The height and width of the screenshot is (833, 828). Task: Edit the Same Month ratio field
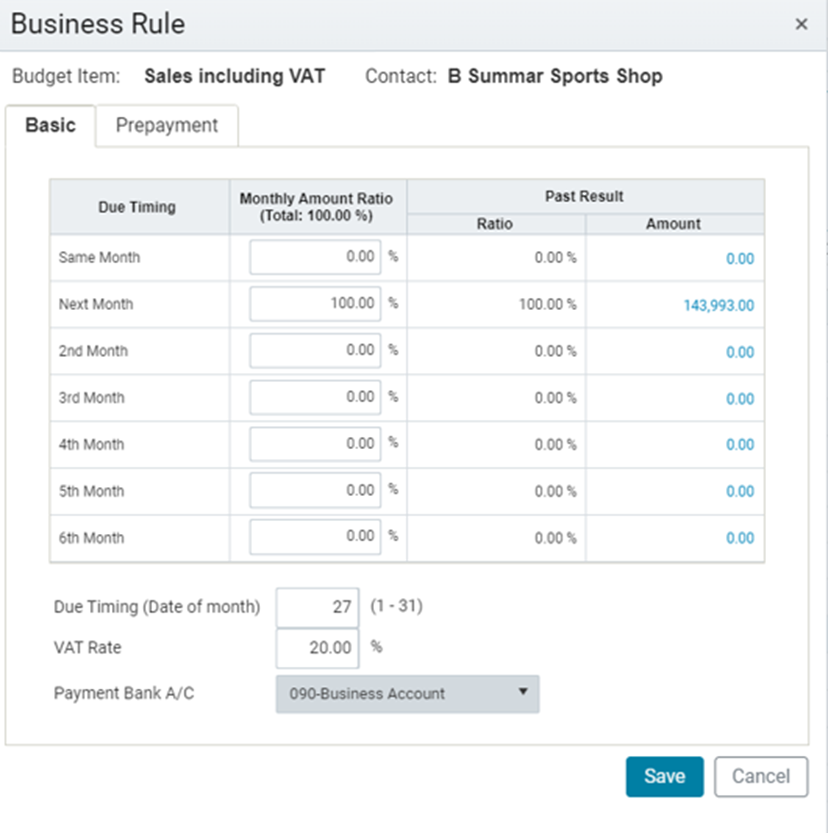coord(315,257)
